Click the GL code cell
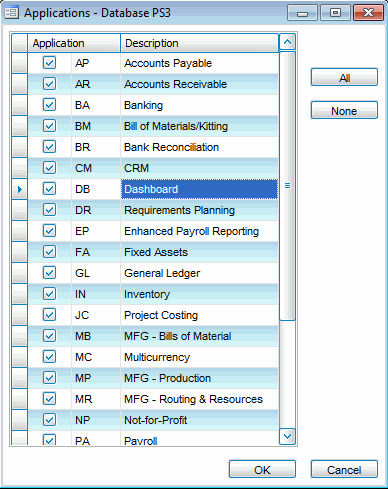 (96, 273)
